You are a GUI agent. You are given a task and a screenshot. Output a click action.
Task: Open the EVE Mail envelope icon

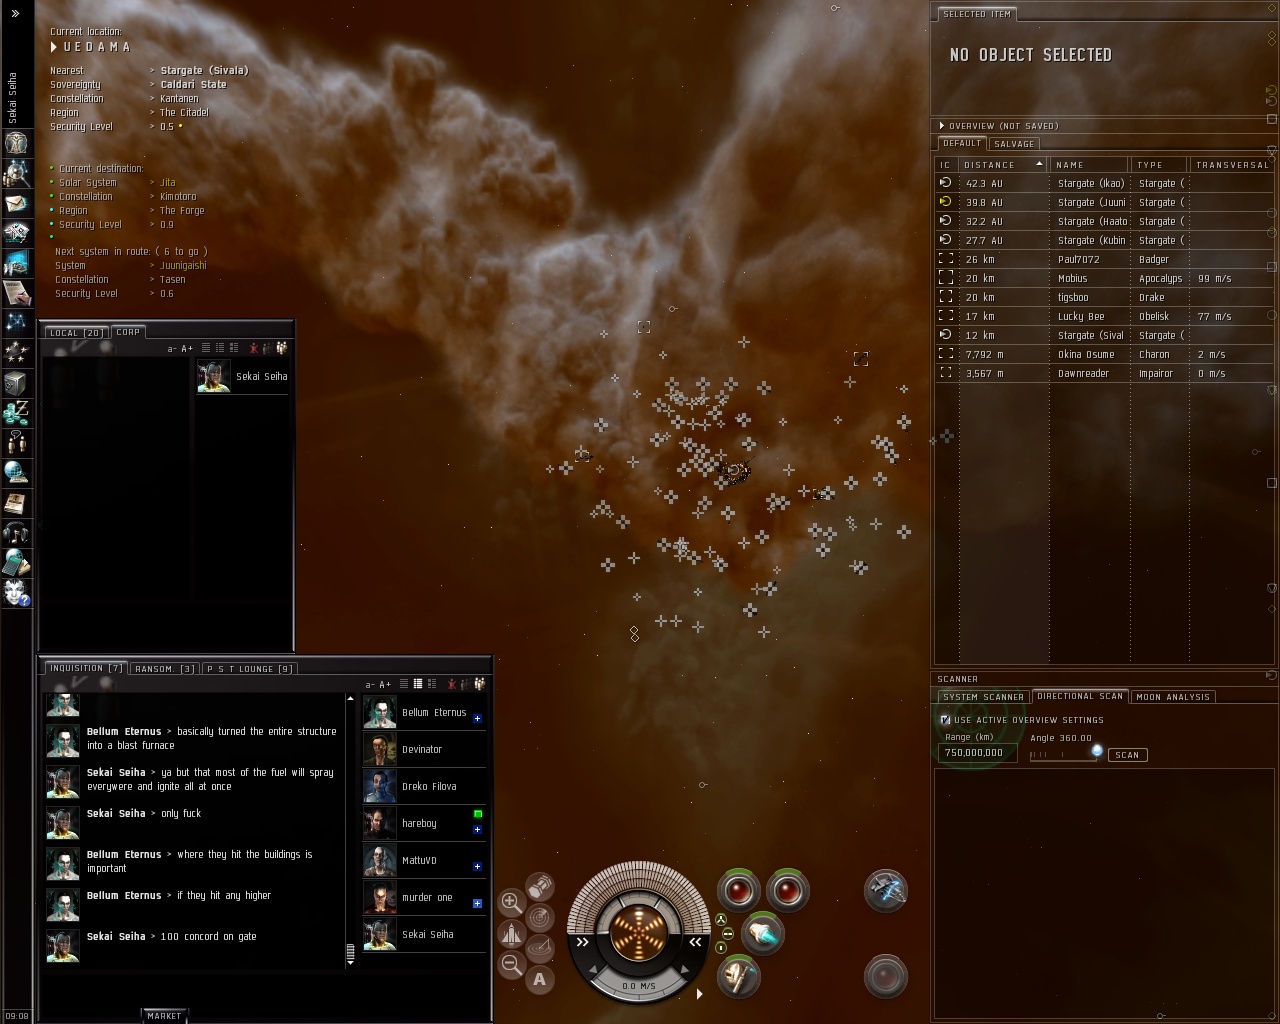pos(16,203)
